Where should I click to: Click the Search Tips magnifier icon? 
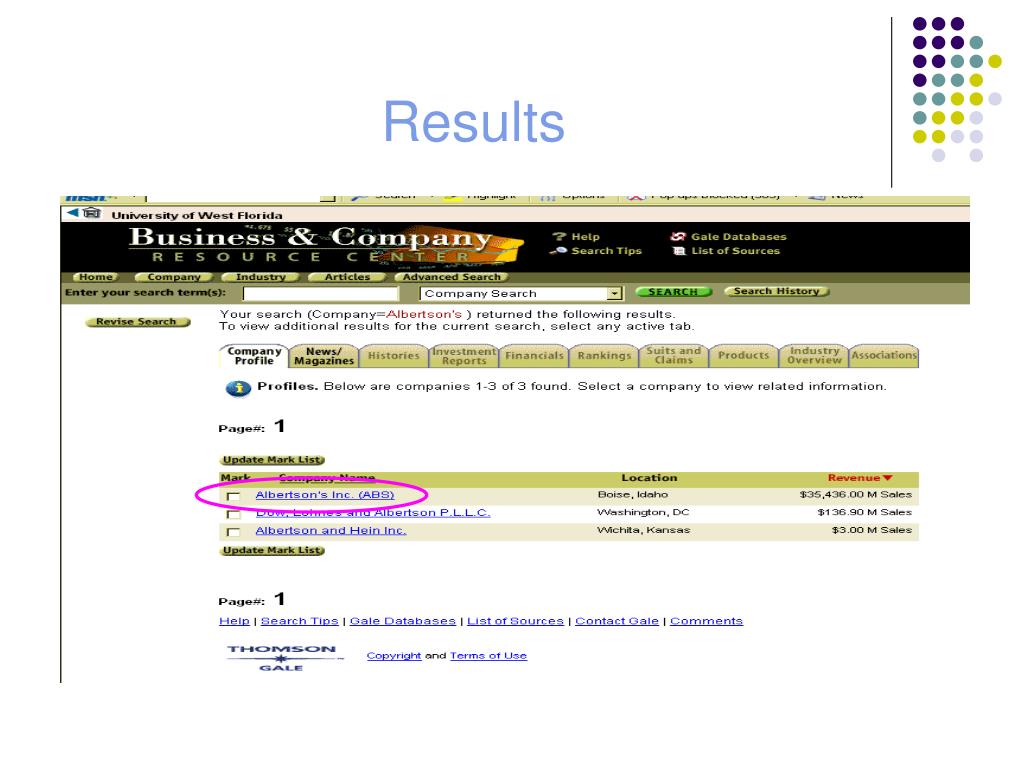(558, 251)
